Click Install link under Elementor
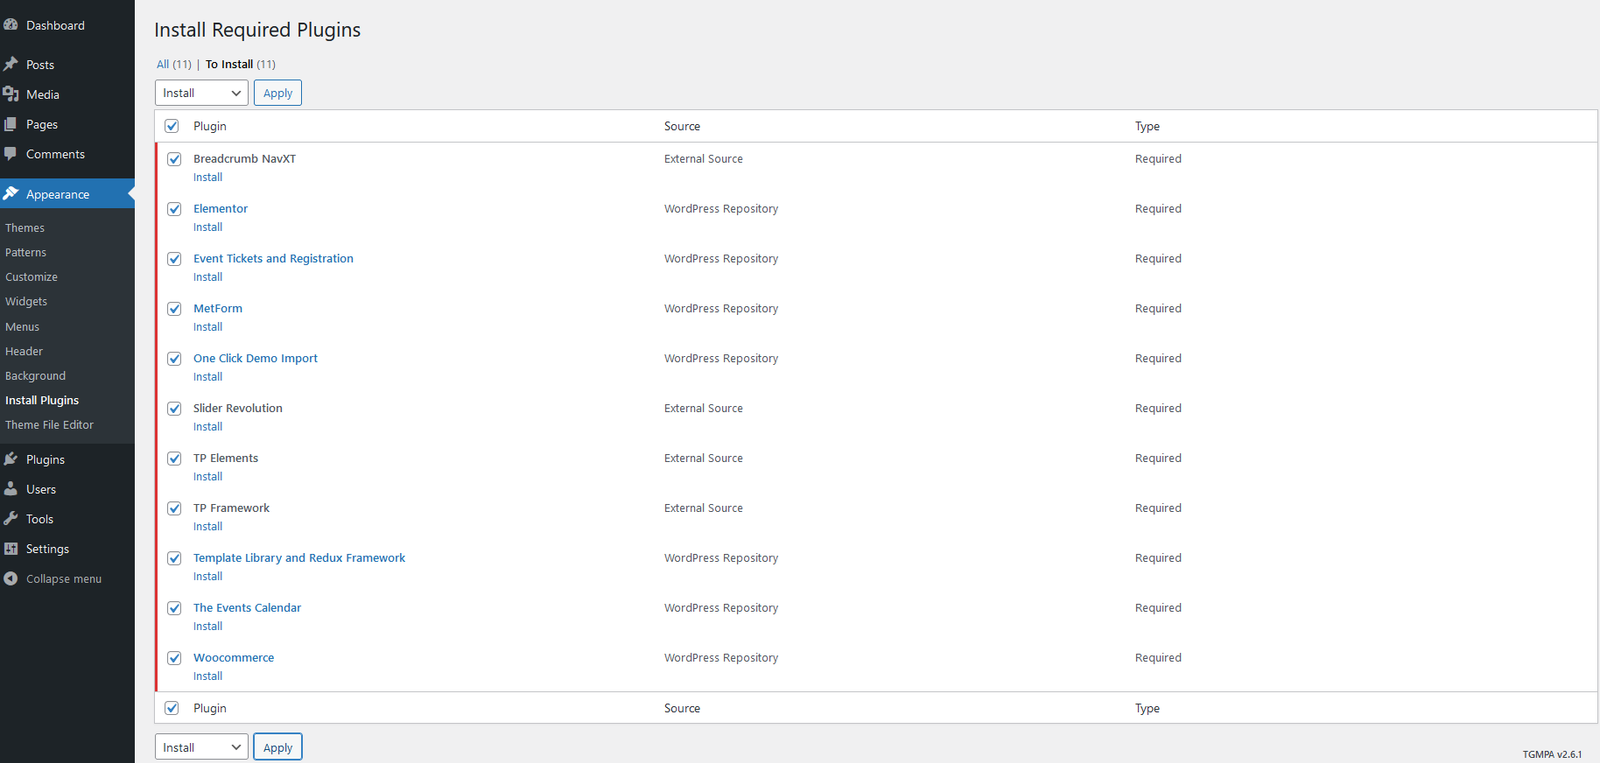 (208, 227)
